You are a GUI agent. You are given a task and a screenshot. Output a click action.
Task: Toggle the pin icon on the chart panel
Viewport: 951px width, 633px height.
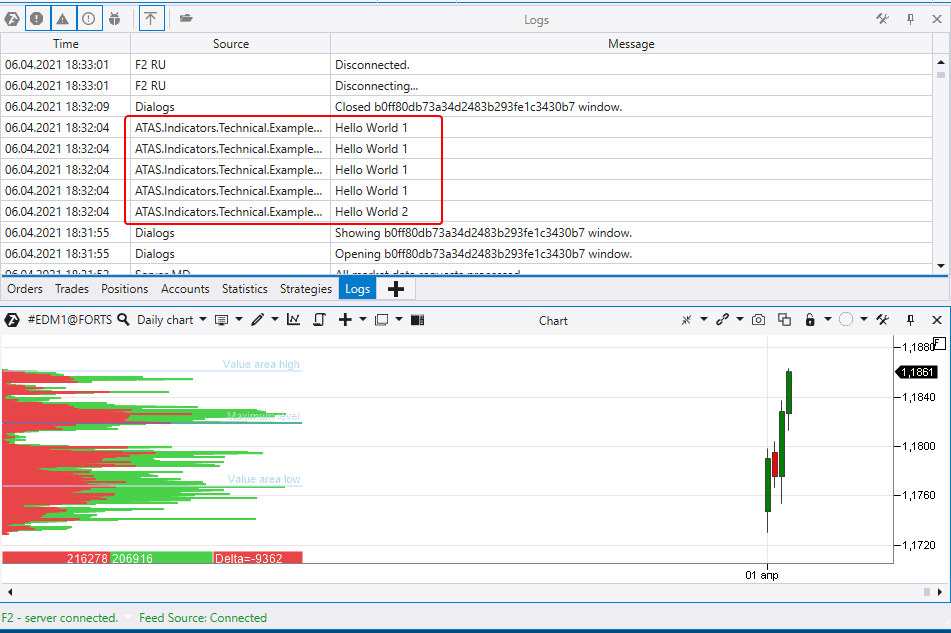click(x=911, y=319)
